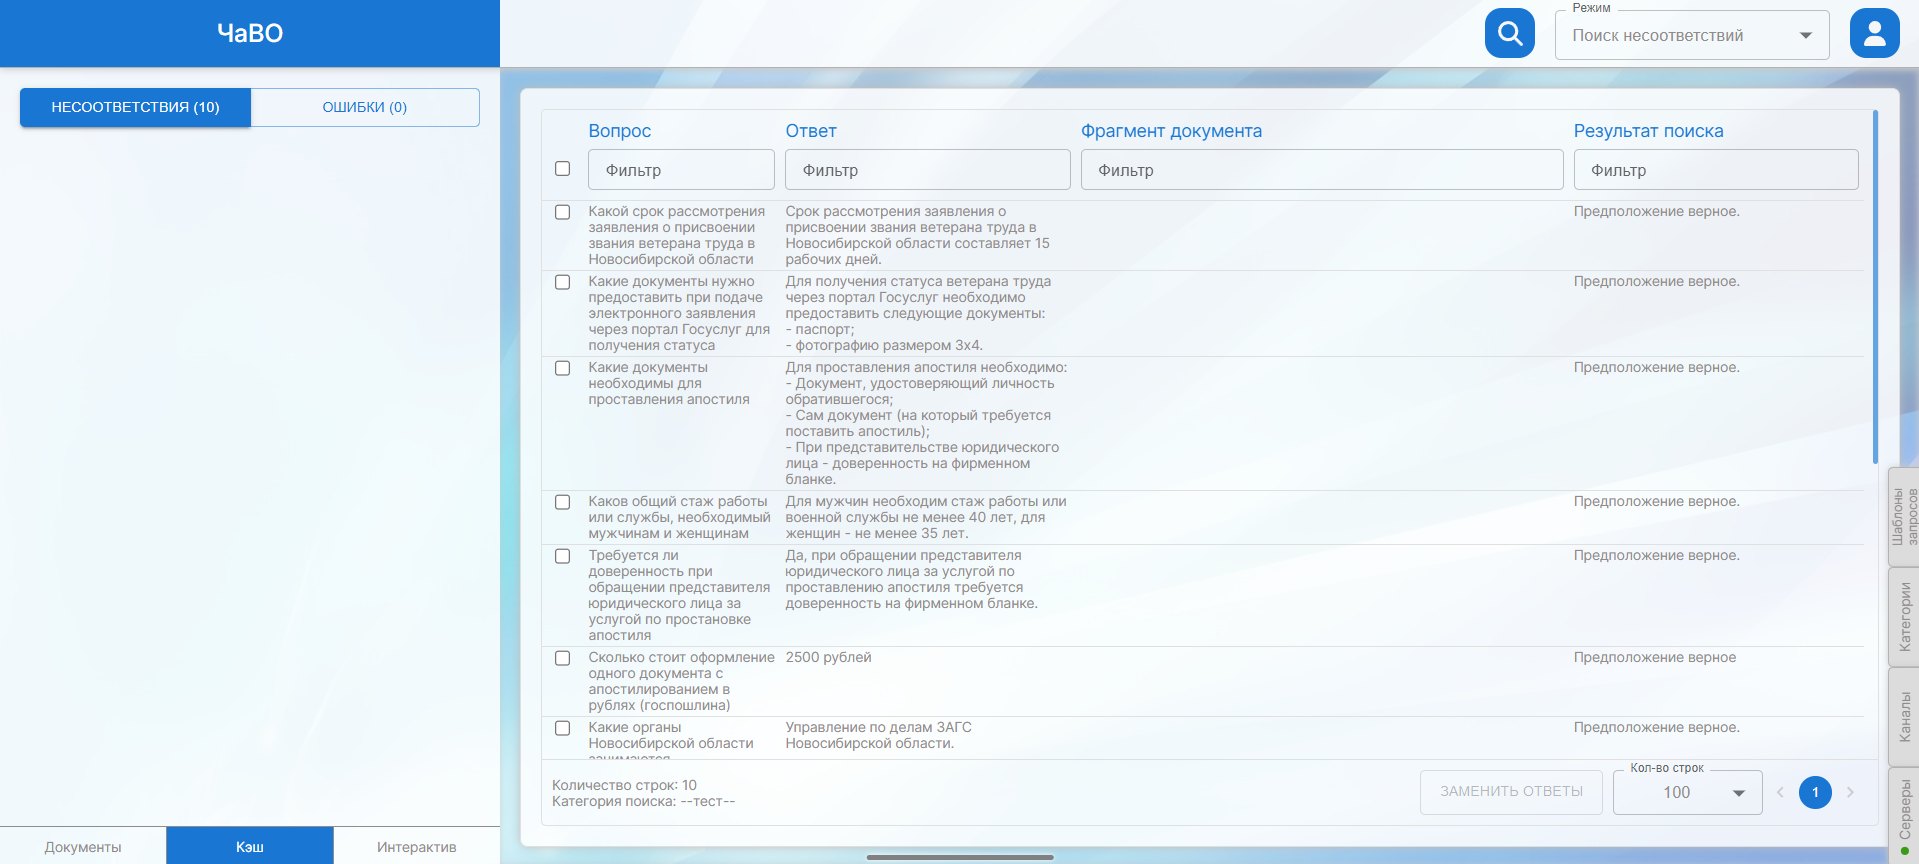Click the Вопрос column filter field
The image size is (1919, 864).
click(x=681, y=170)
